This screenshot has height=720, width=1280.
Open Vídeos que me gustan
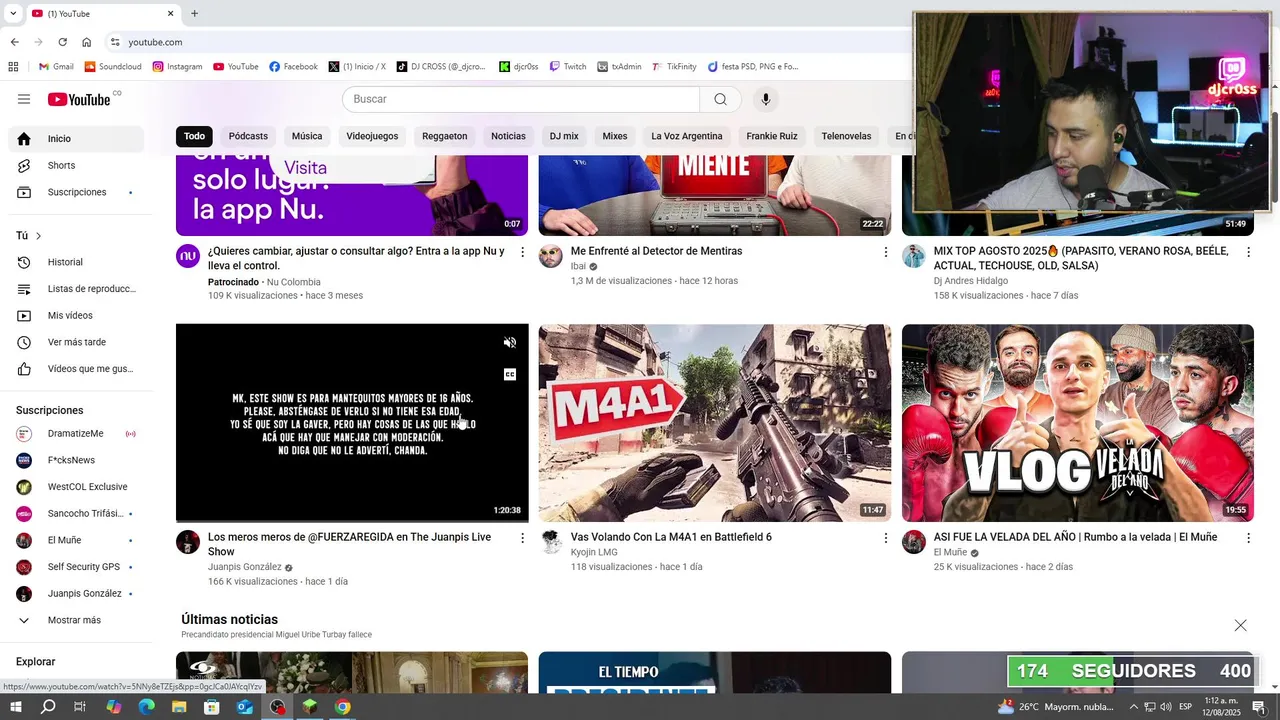76,369
